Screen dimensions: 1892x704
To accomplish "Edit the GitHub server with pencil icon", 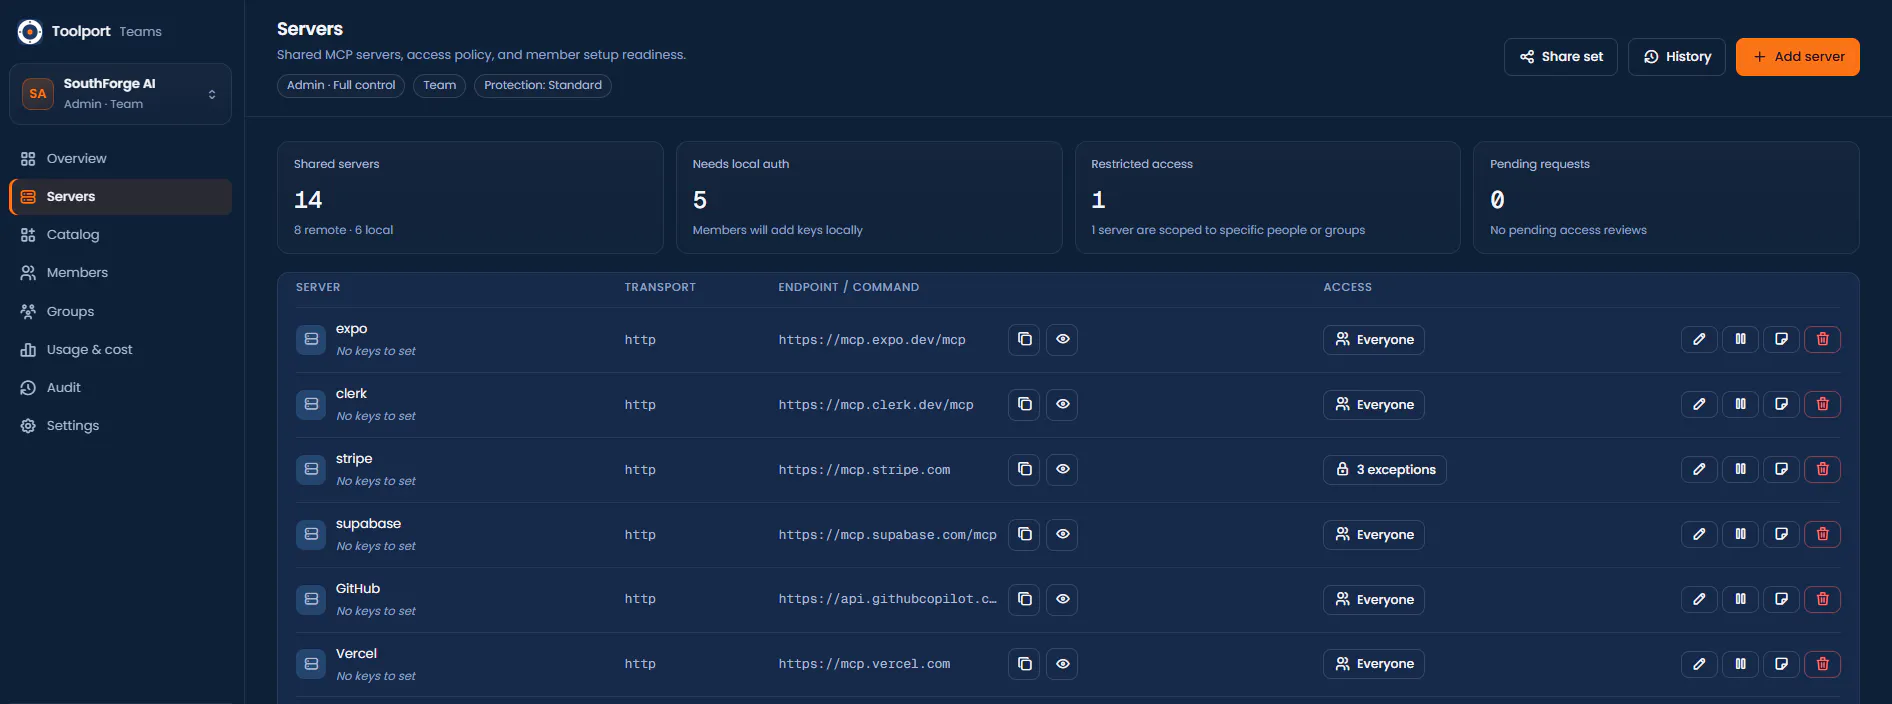I will (1699, 599).
